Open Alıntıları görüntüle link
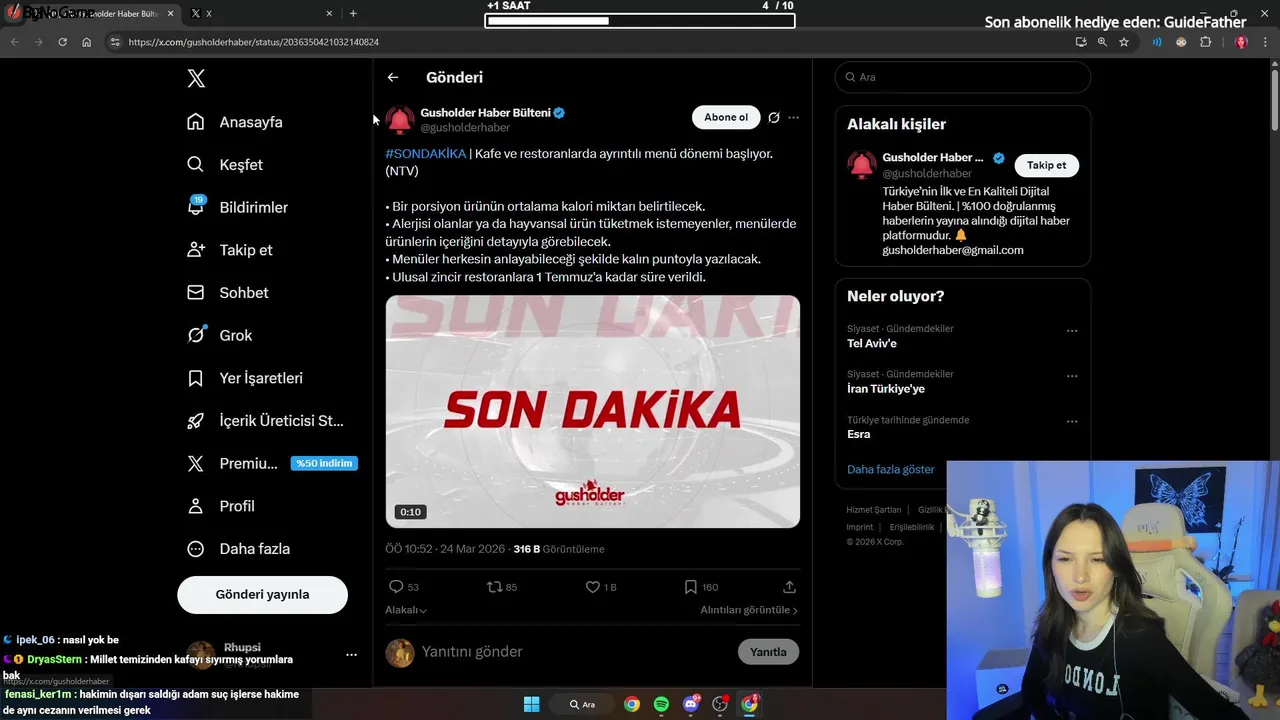Screen dimensions: 1280x720 tap(749, 610)
